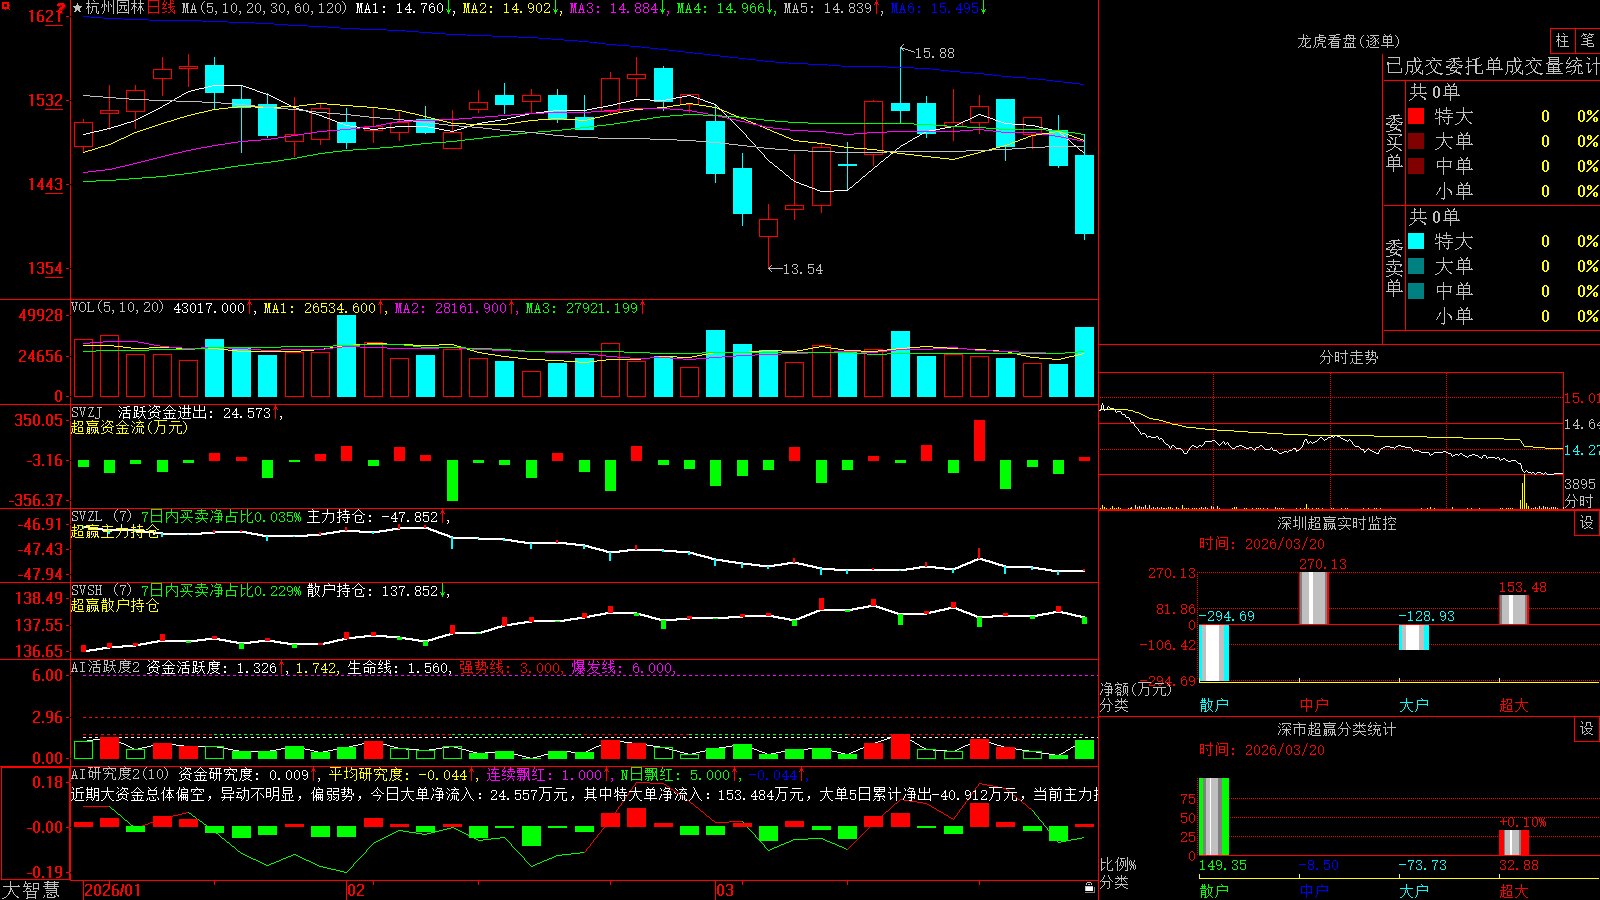This screenshot has height=900, width=1600.
Task: Click the 大智慧 logo in bottom-left
Action: click(x=31, y=889)
